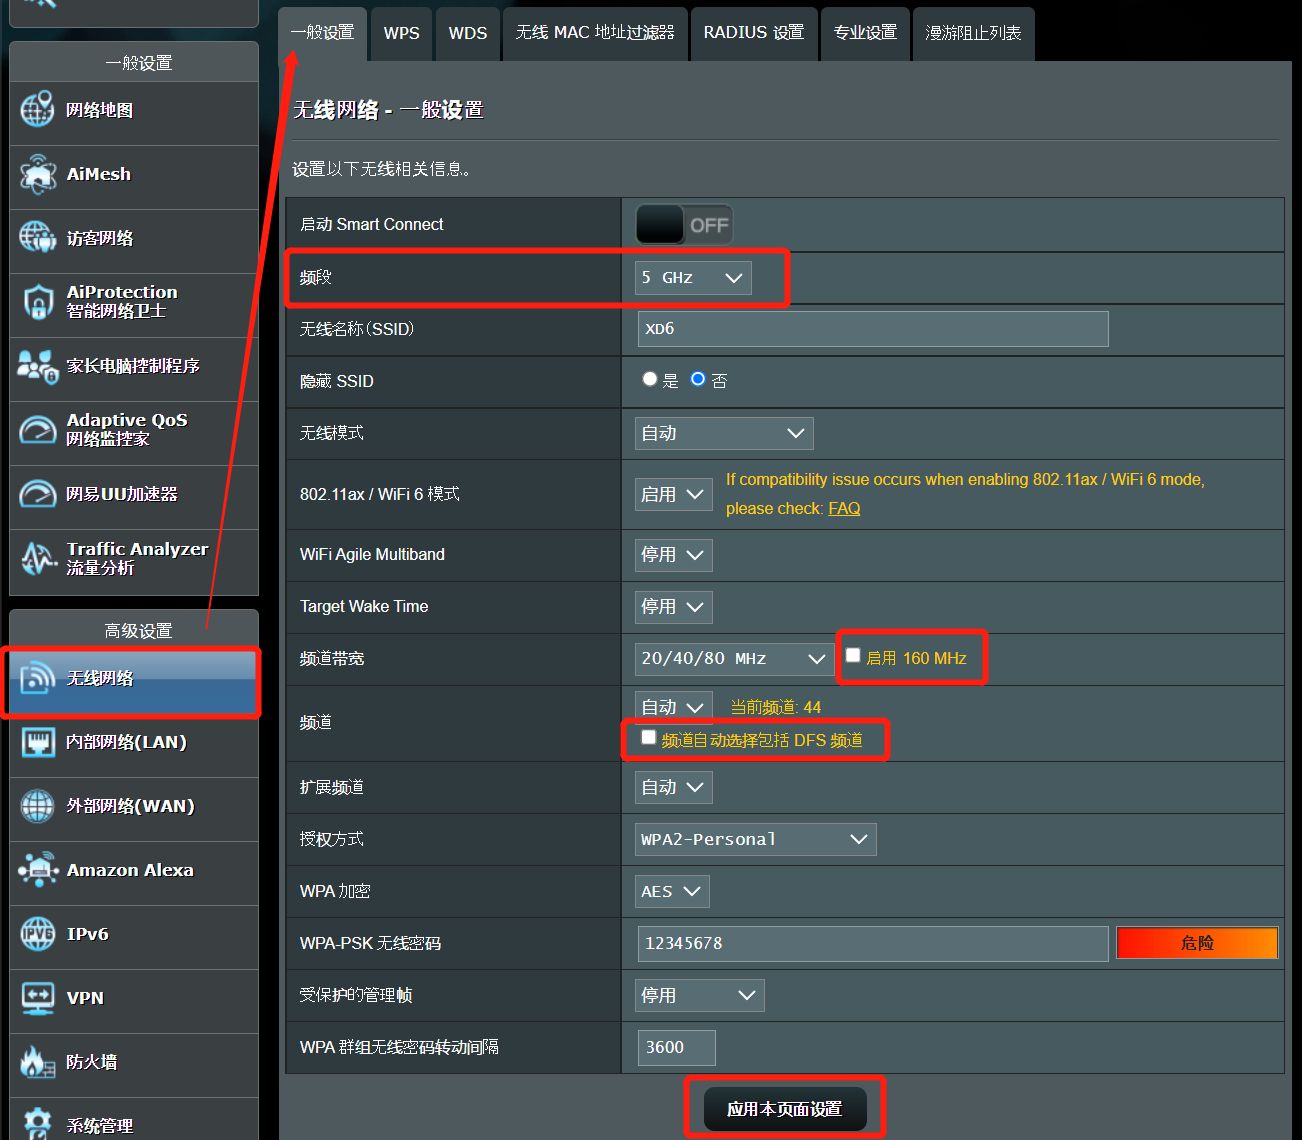Open the 扩展频道 dropdown

[x=673, y=787]
